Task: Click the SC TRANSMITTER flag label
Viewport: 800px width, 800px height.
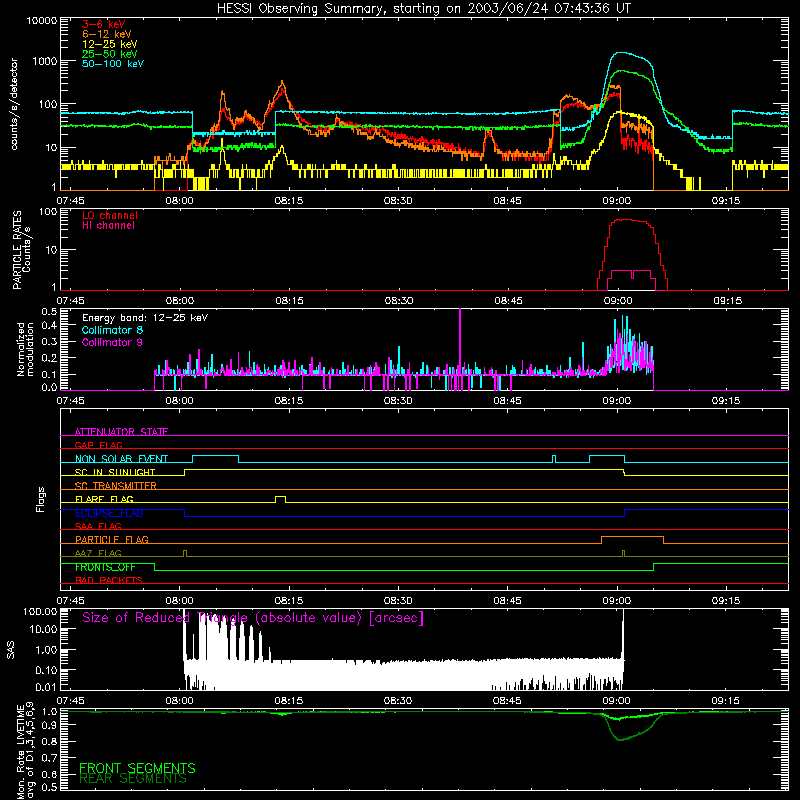Action: pos(116,485)
